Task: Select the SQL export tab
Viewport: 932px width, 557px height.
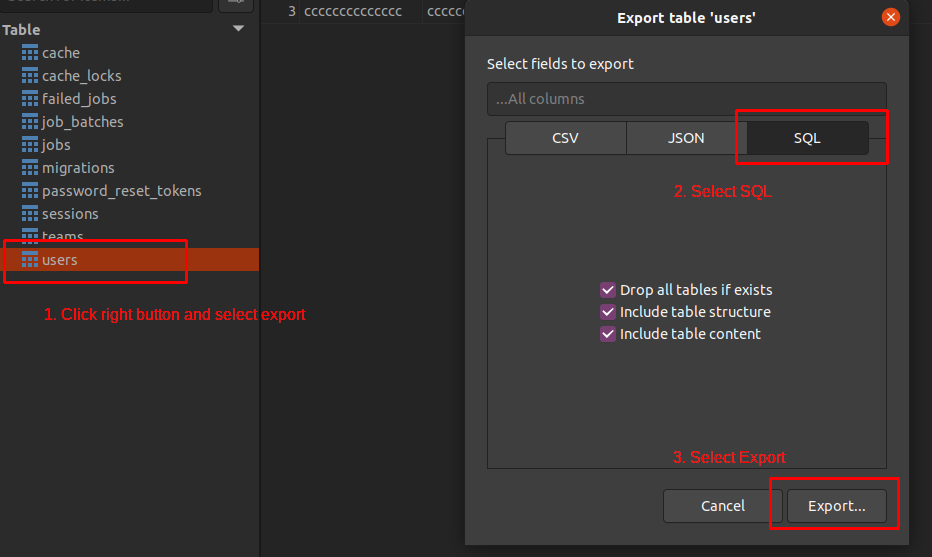Action: (x=807, y=138)
